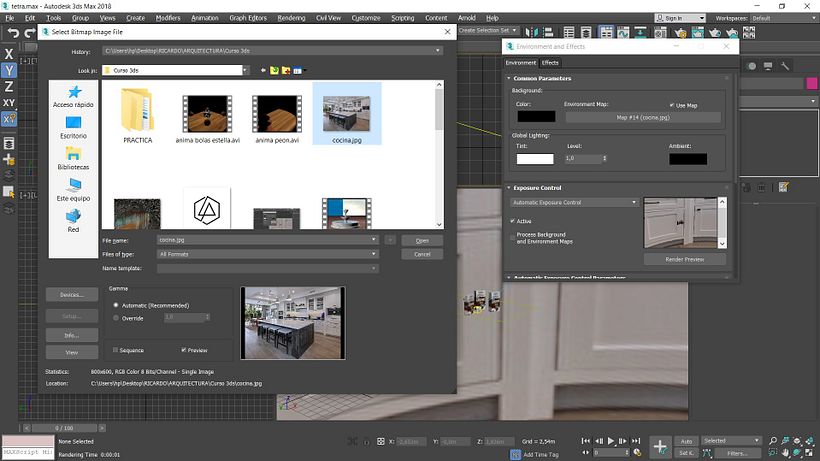The width and height of the screenshot is (820, 461).
Task: Switch to the Environment tab
Action: pyautogui.click(x=520, y=63)
